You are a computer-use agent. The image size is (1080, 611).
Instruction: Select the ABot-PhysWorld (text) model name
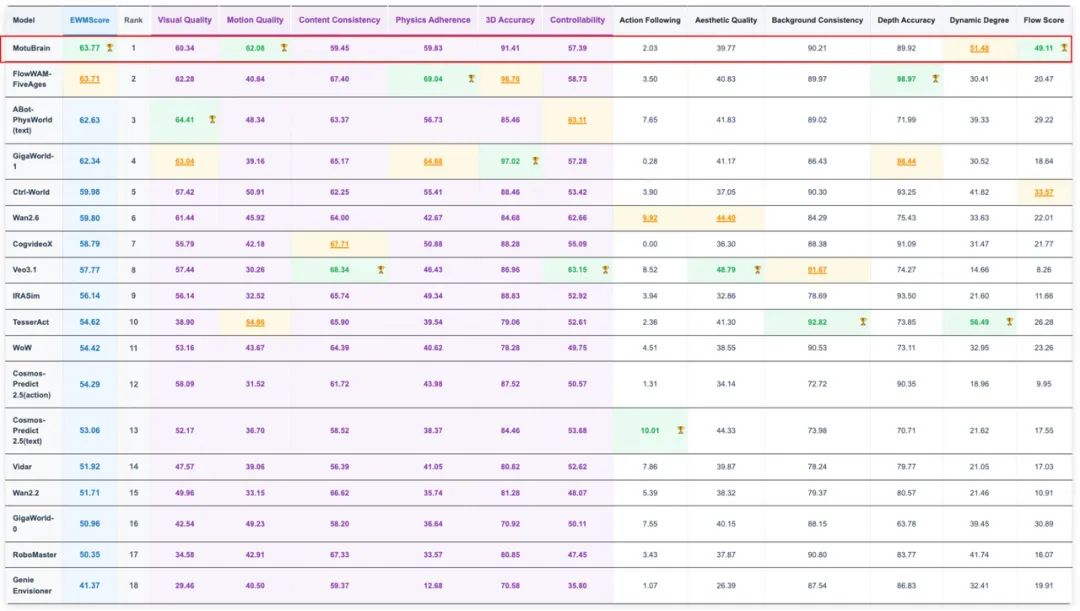tap(31, 120)
